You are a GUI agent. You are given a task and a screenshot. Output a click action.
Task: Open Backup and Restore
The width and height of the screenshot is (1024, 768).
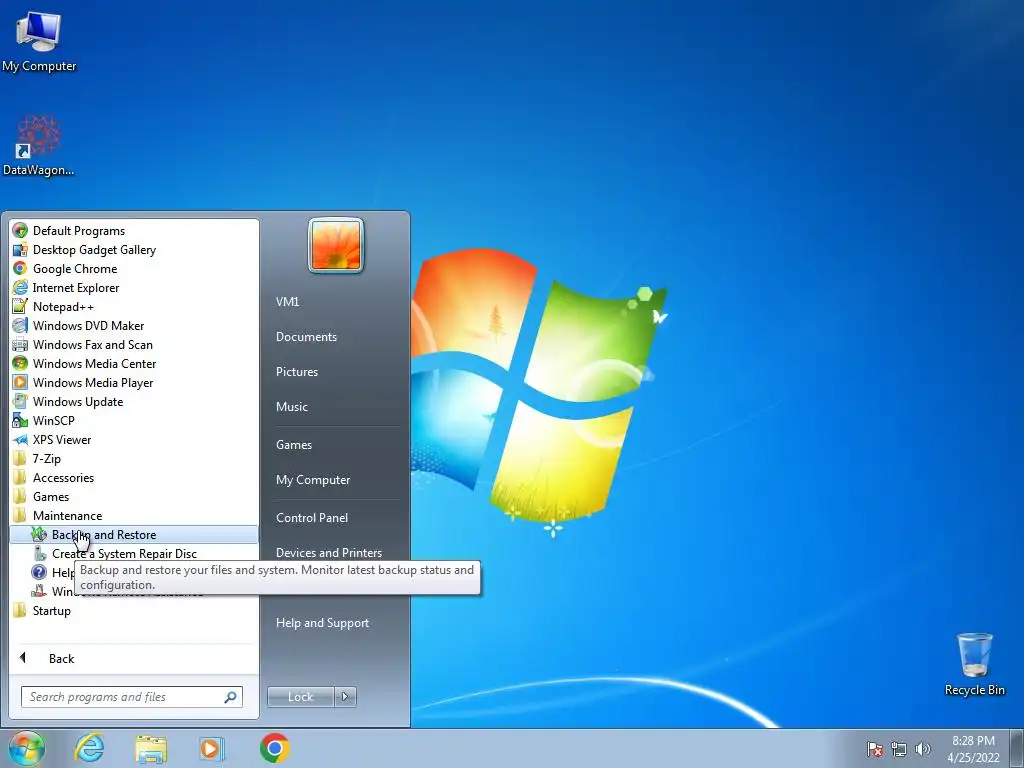134,534
